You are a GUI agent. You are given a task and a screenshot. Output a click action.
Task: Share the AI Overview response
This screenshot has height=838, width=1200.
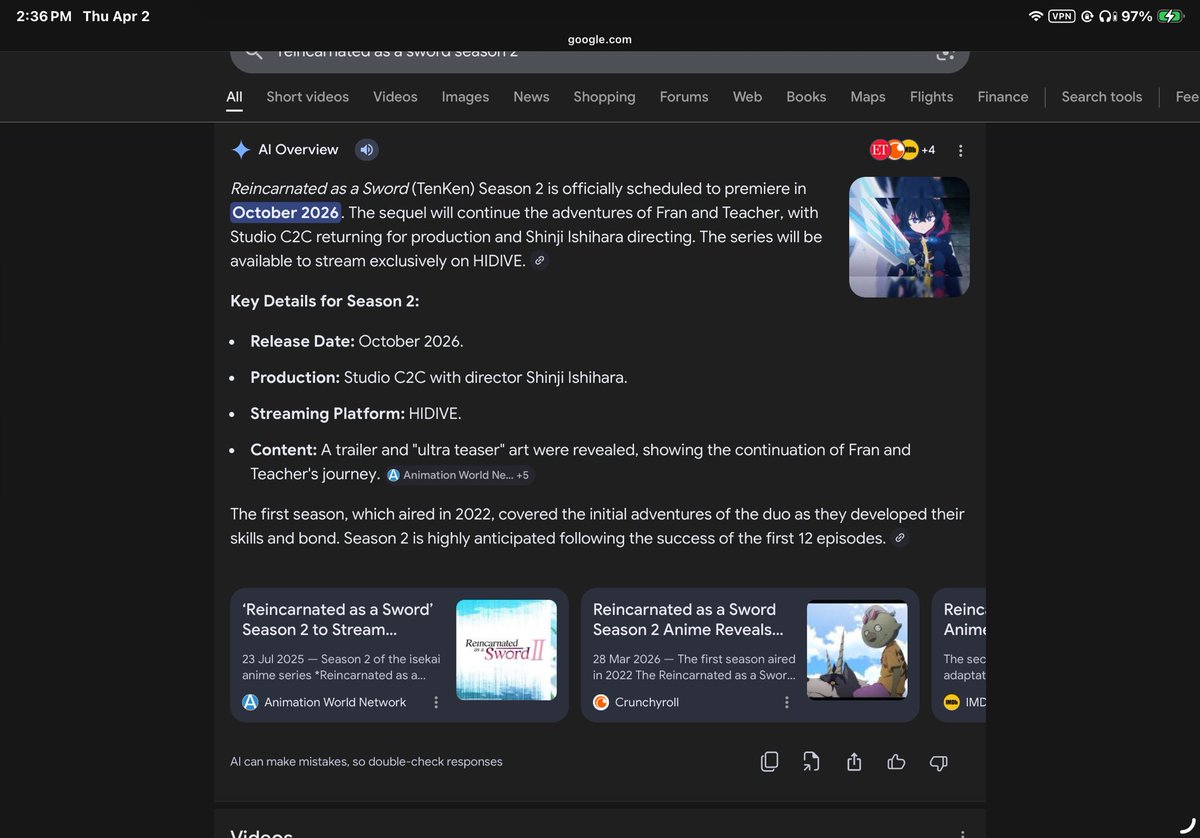(854, 762)
